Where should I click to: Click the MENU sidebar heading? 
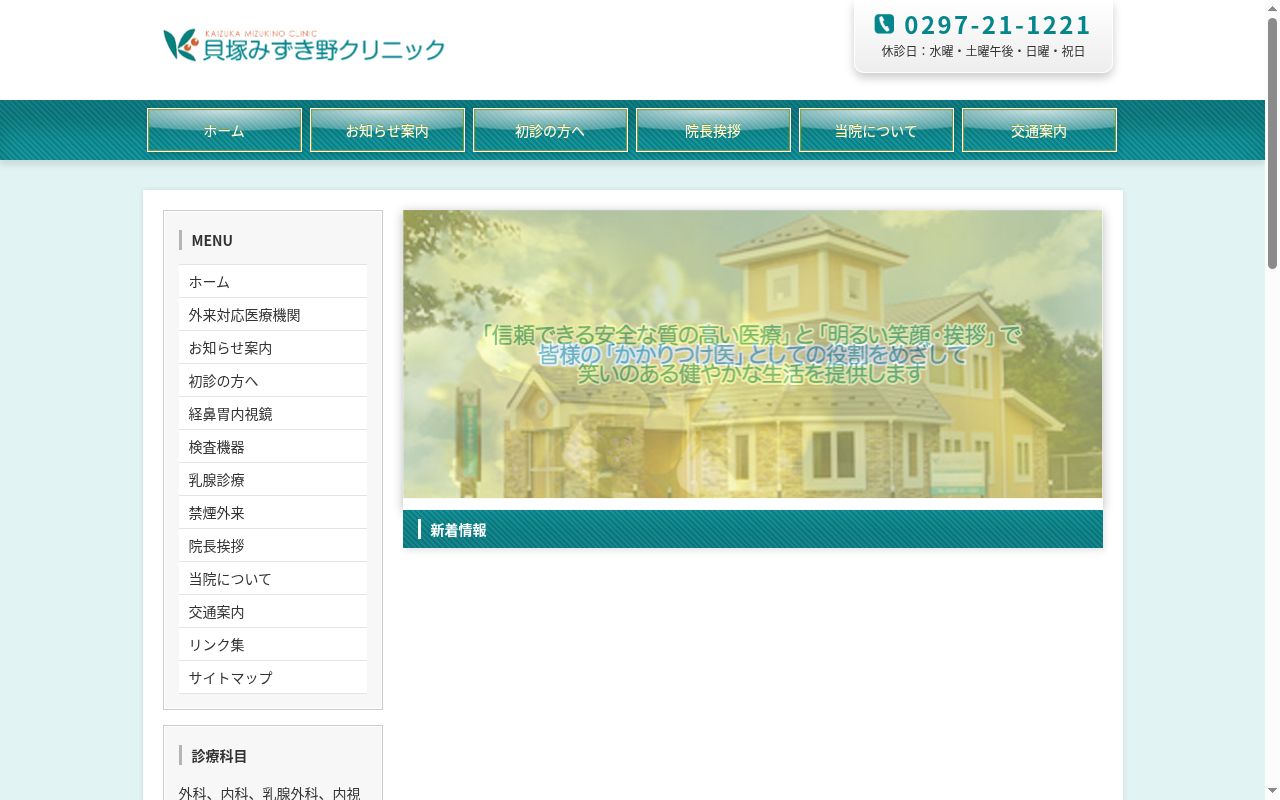[x=212, y=240]
